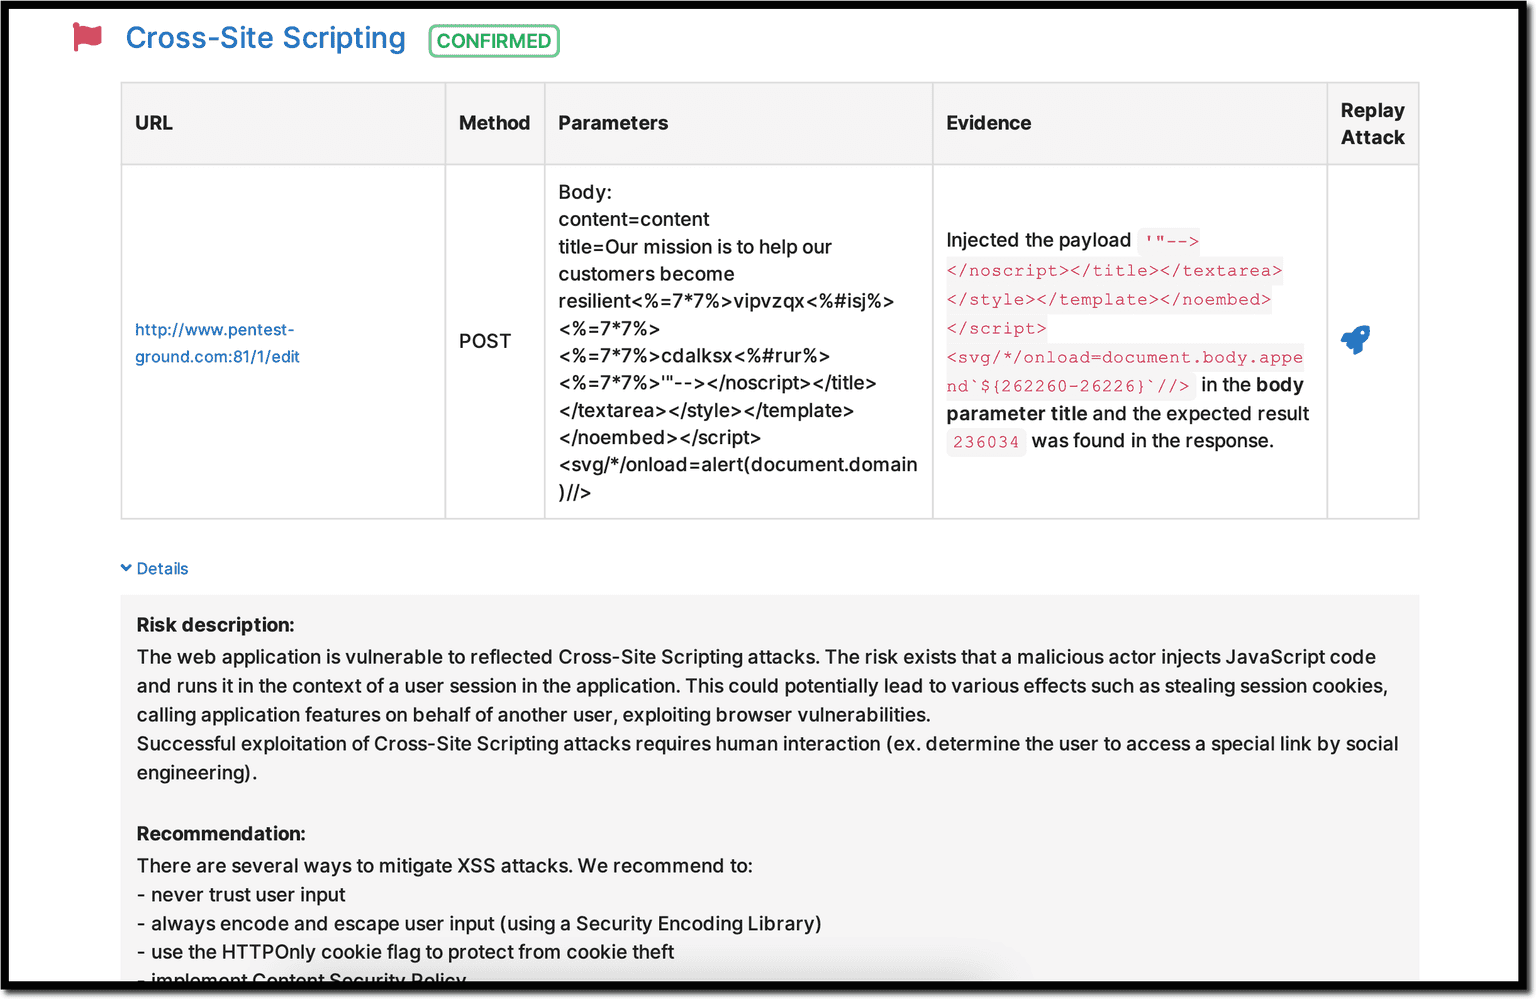Click the Parameters table header

point(613,123)
